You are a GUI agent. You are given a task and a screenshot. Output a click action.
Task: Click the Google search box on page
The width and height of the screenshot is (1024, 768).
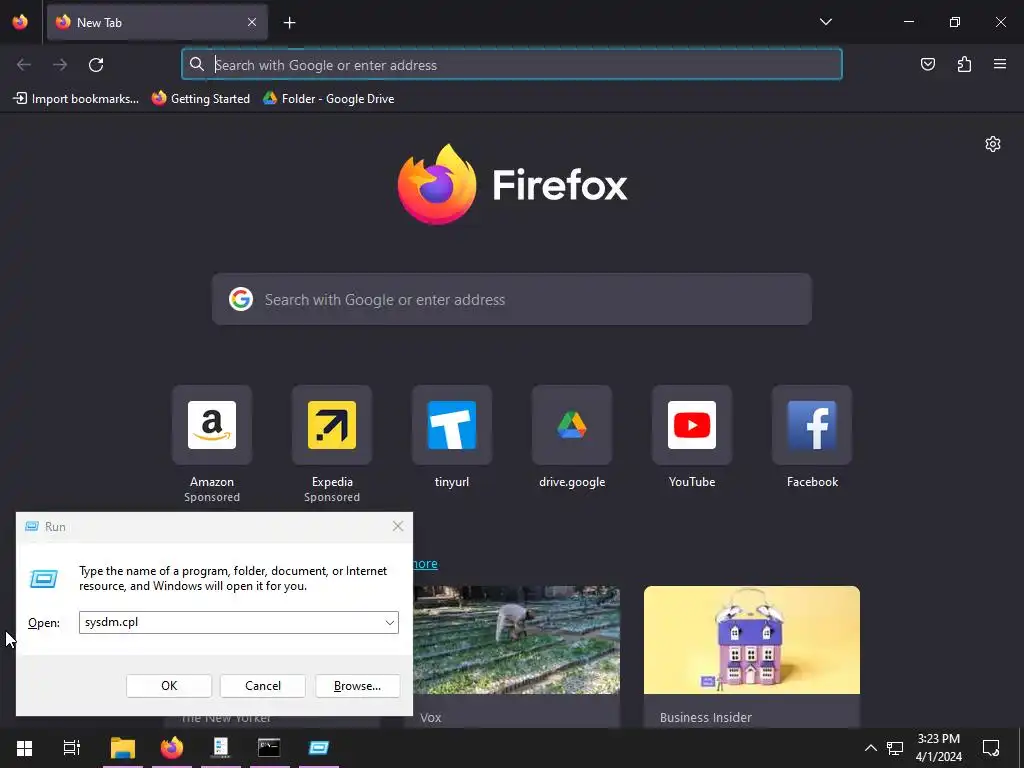click(512, 300)
